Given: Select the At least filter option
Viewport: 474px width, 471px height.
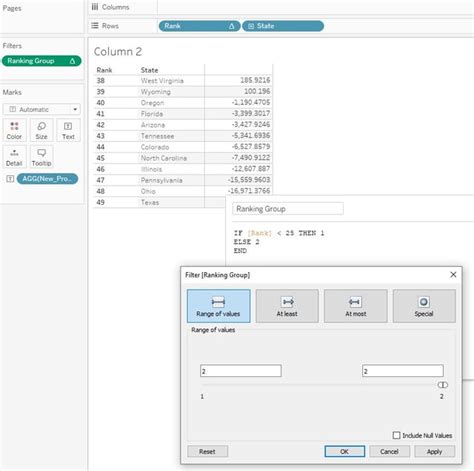Looking at the screenshot, I should [x=287, y=306].
